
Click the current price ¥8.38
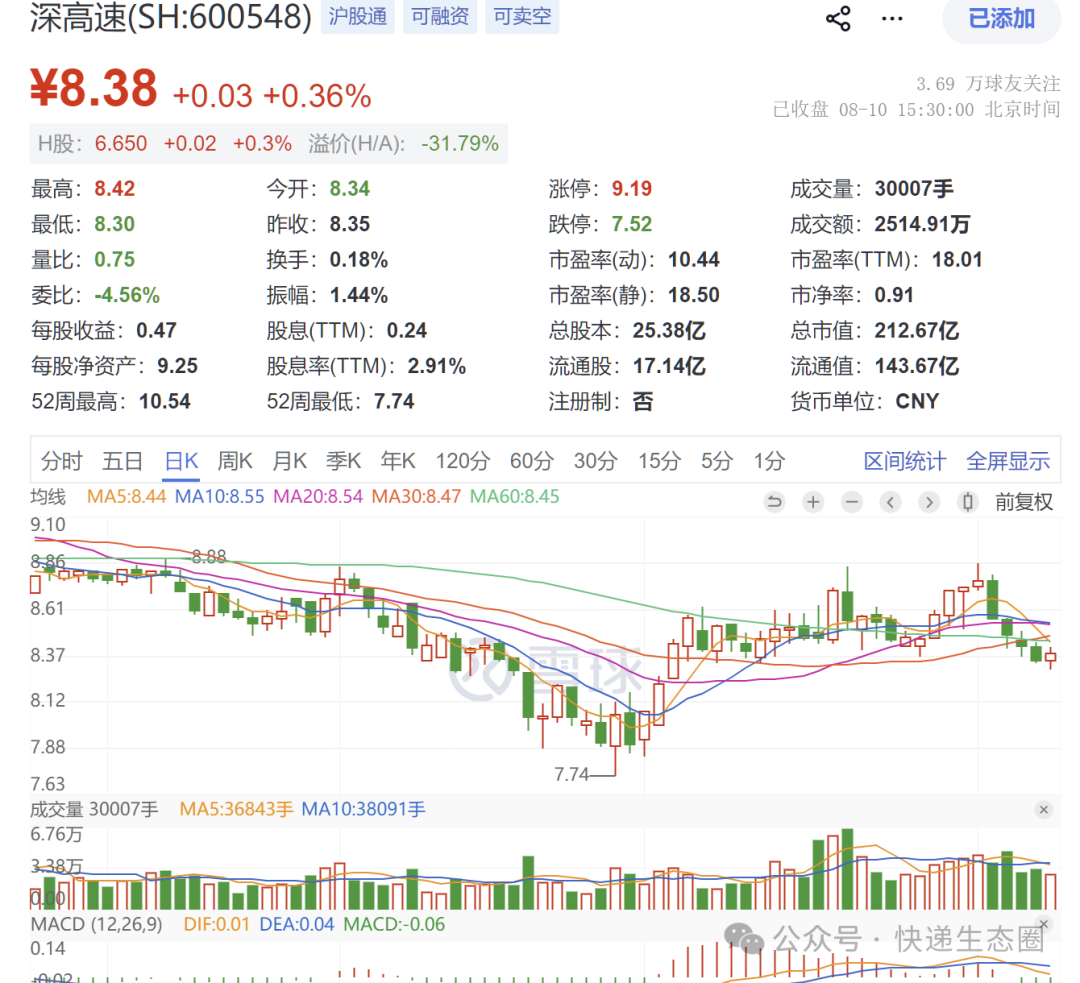tap(94, 88)
